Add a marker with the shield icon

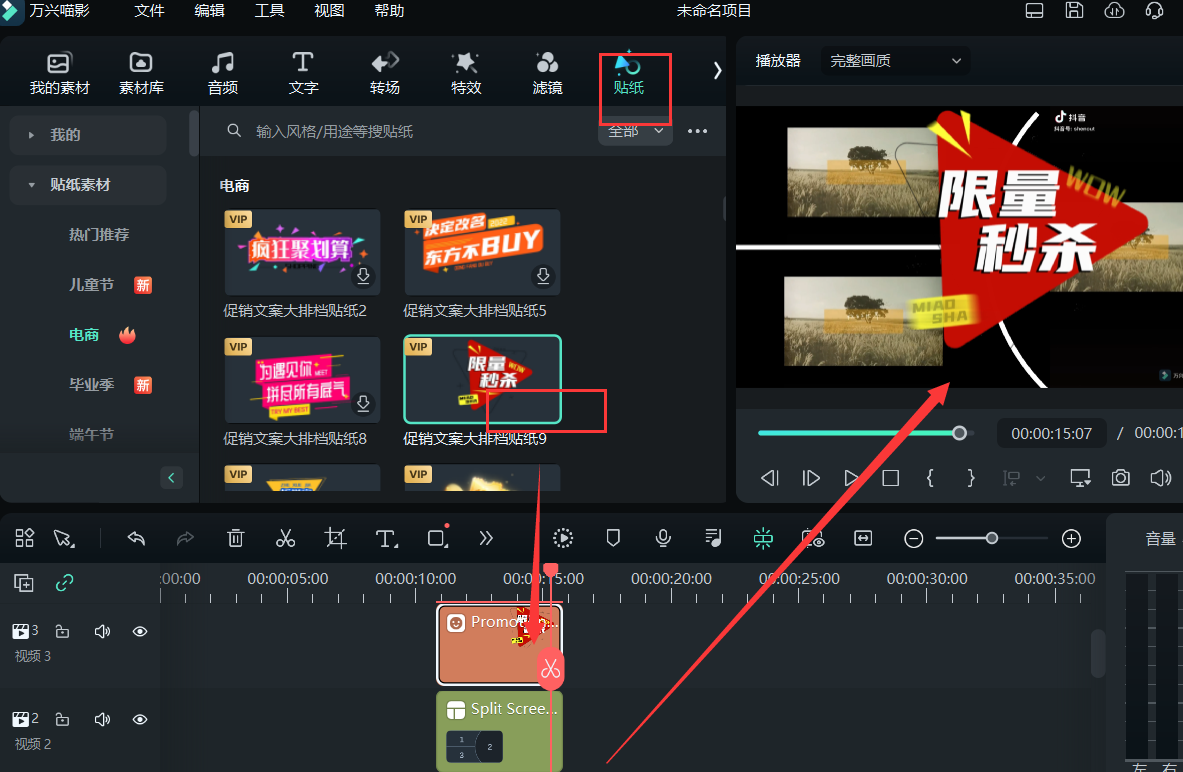point(613,538)
